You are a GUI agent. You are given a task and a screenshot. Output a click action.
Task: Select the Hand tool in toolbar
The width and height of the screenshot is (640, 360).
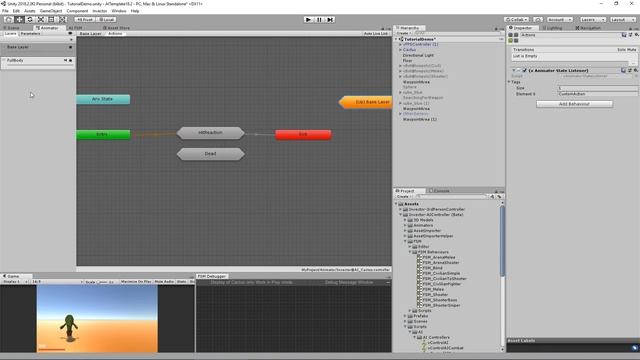point(8,20)
